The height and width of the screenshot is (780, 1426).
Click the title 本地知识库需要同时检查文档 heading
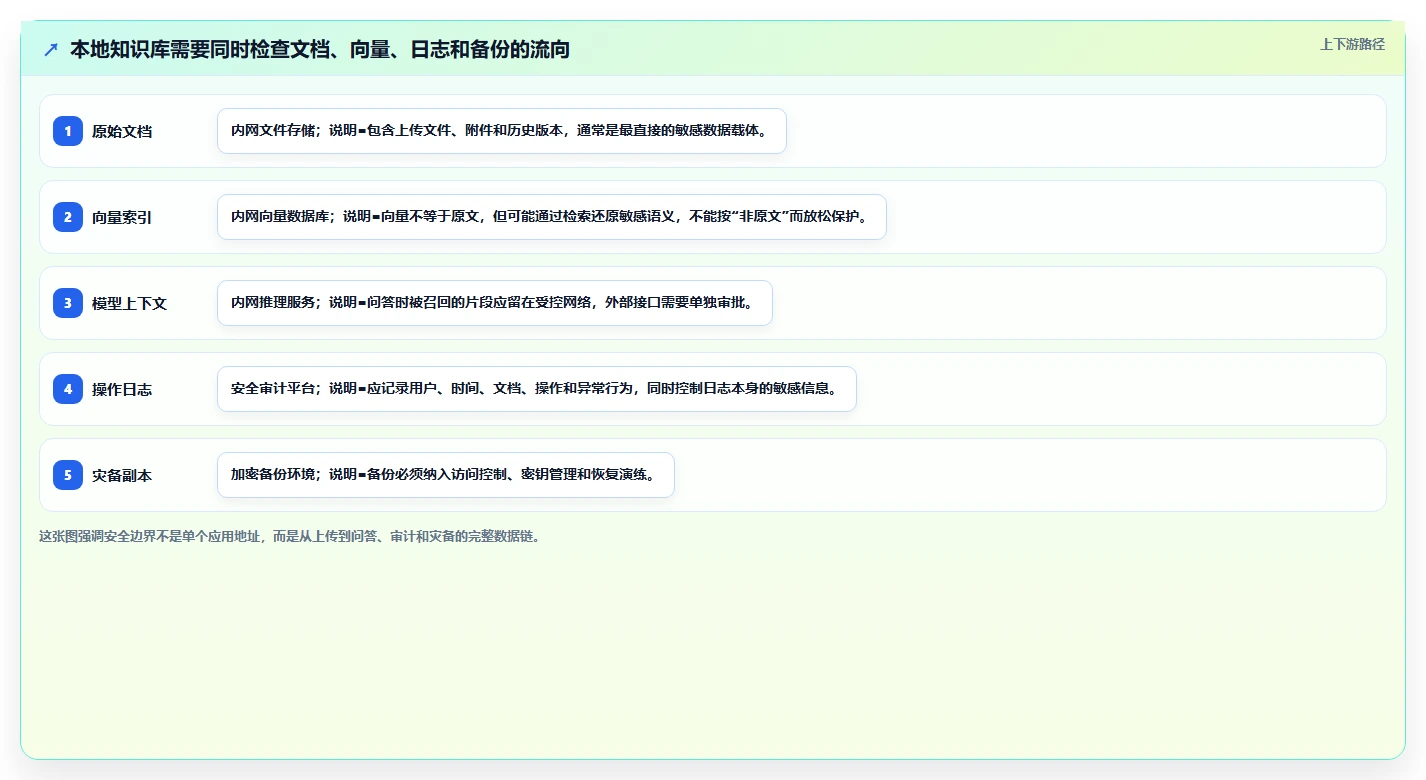(320, 49)
